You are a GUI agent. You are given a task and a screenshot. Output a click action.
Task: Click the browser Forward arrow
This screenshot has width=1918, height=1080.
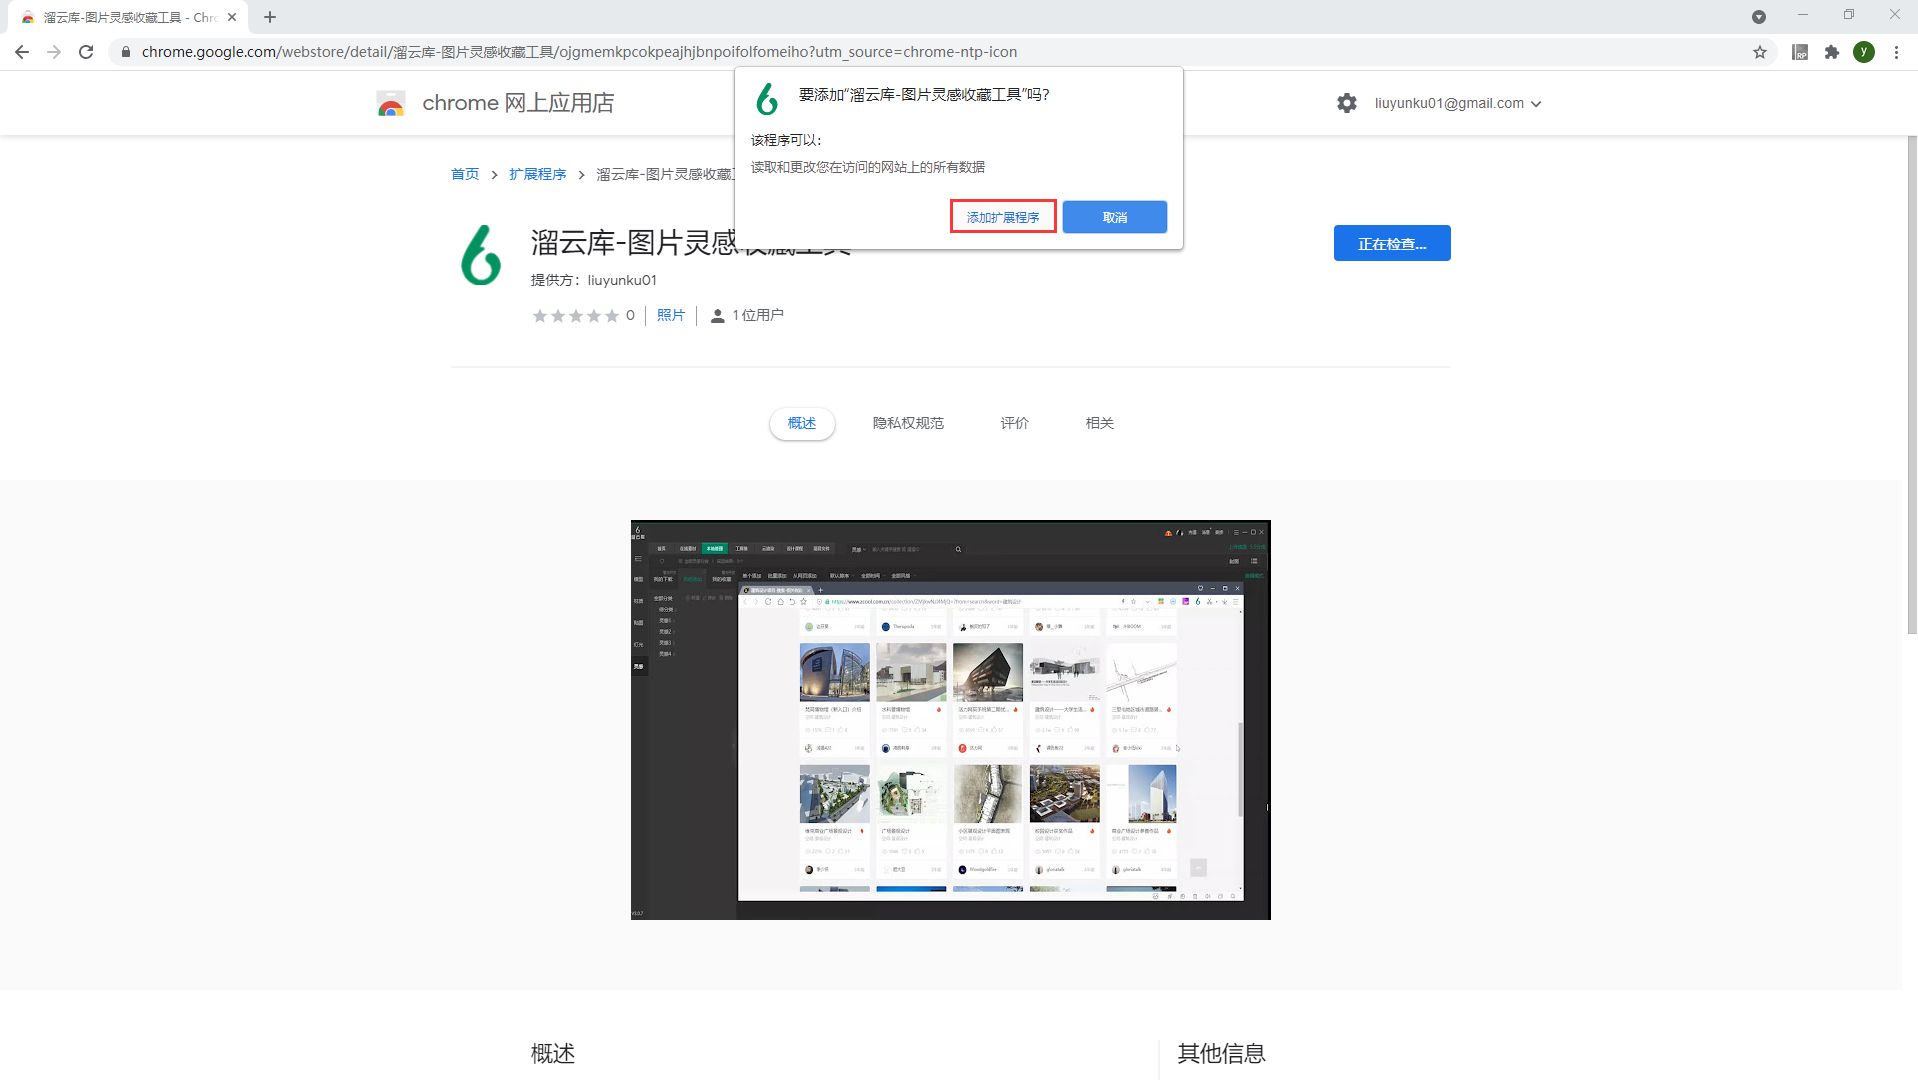(54, 52)
